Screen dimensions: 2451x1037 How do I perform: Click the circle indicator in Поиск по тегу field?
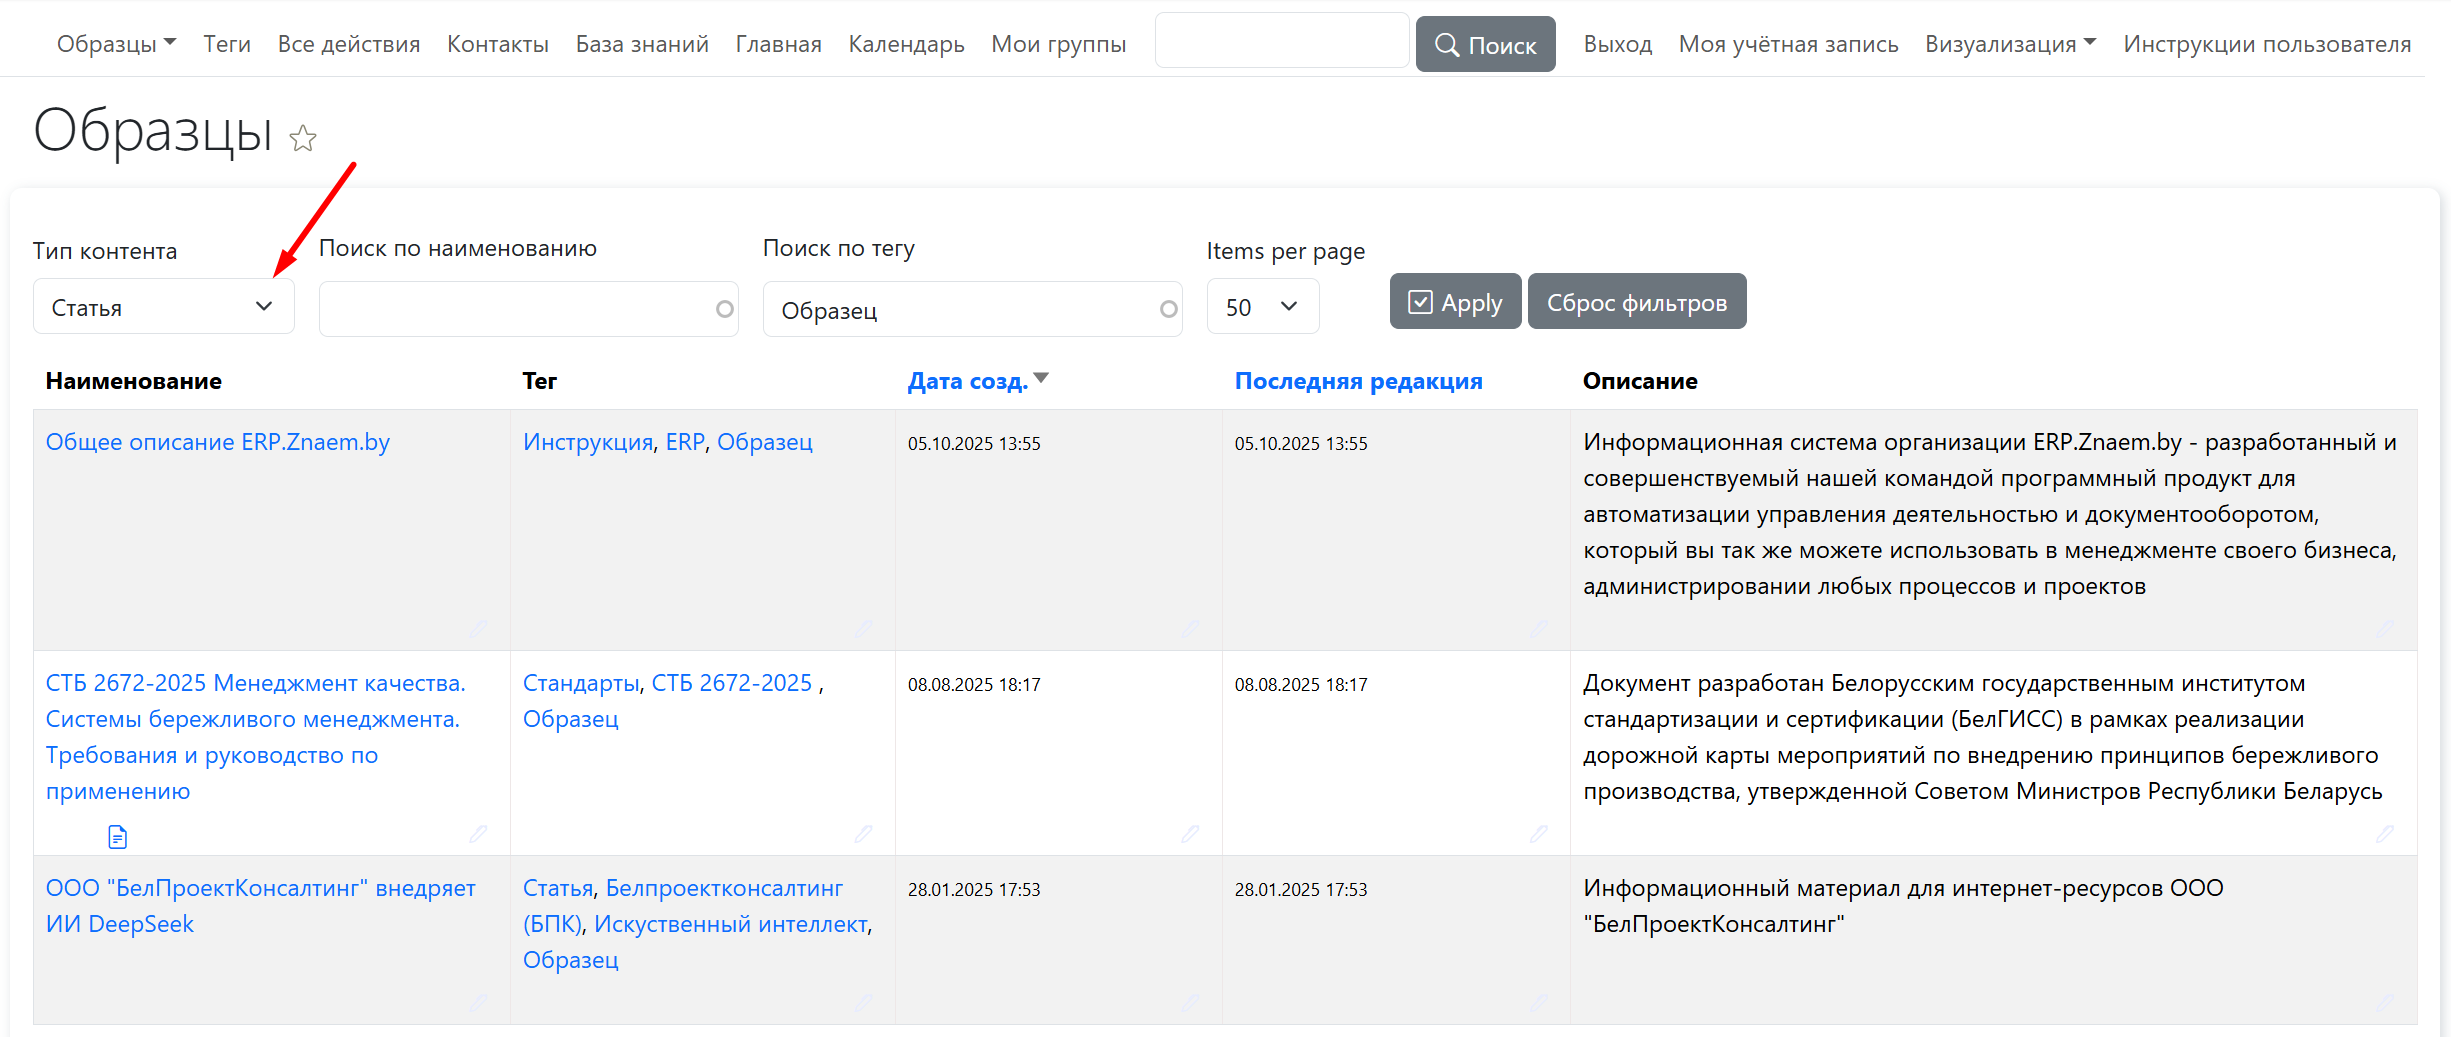[1168, 310]
